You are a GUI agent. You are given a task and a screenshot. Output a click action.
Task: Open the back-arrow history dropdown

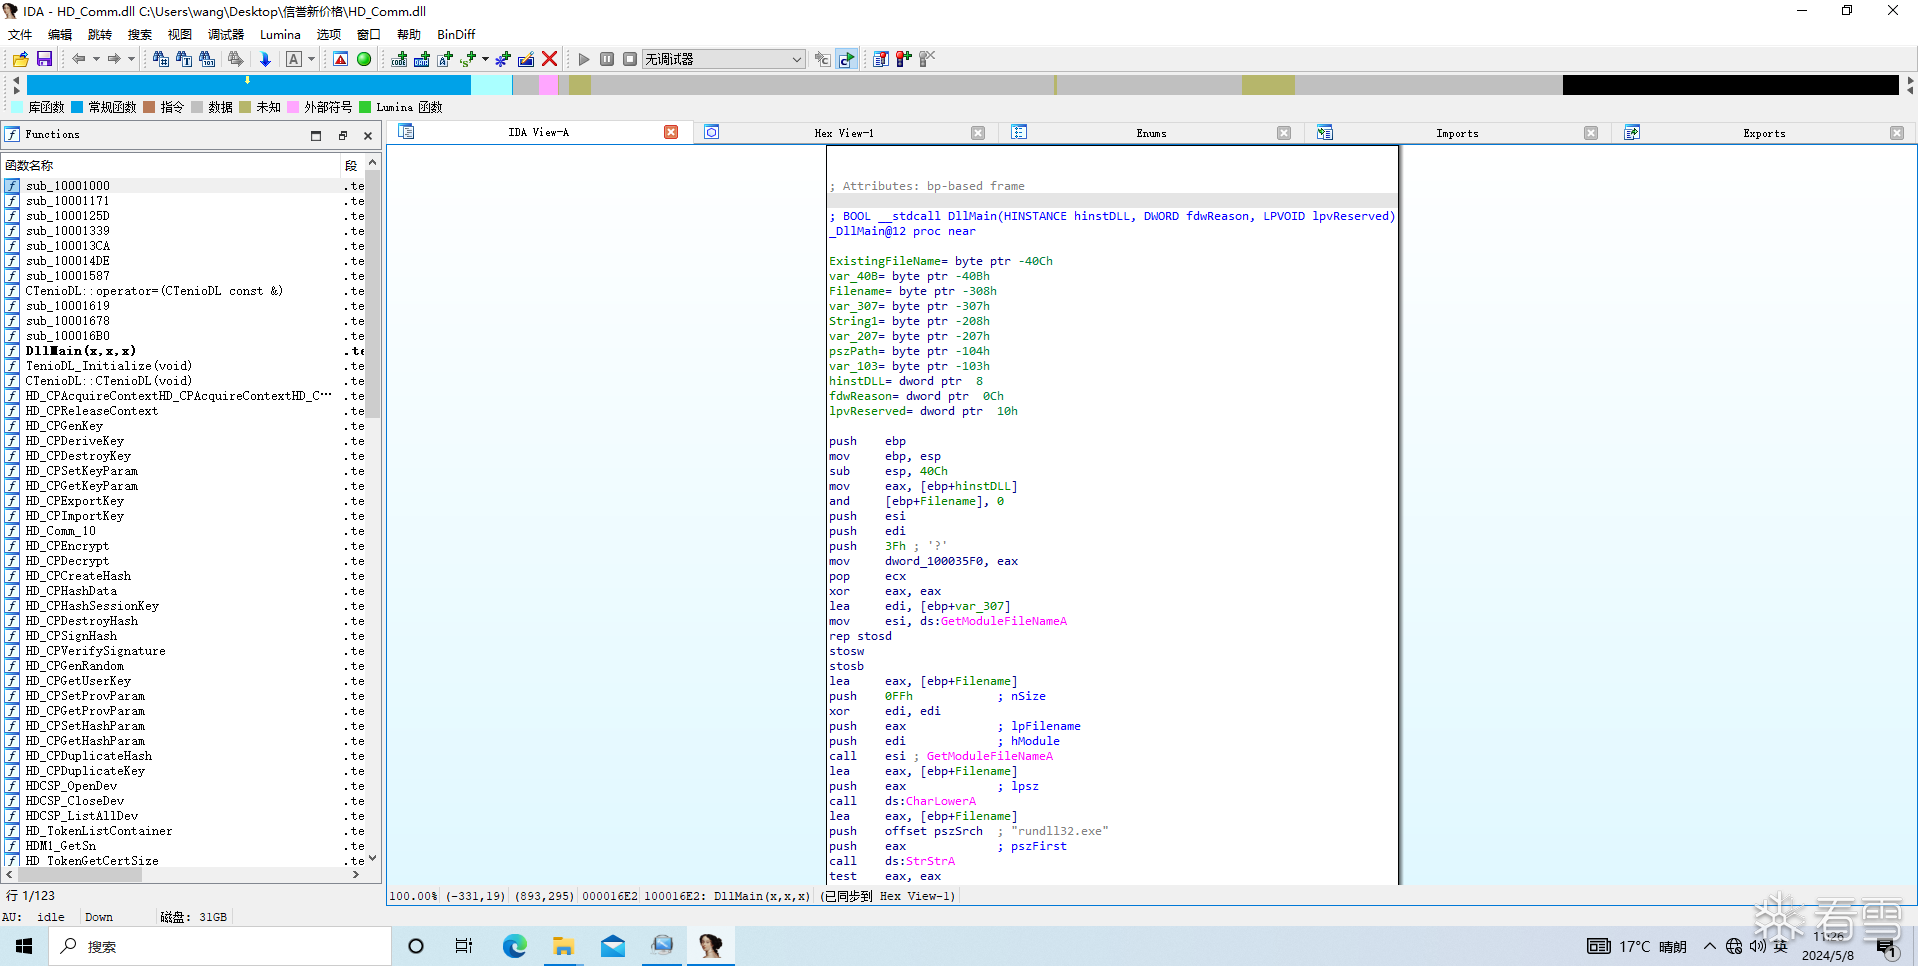click(96, 59)
